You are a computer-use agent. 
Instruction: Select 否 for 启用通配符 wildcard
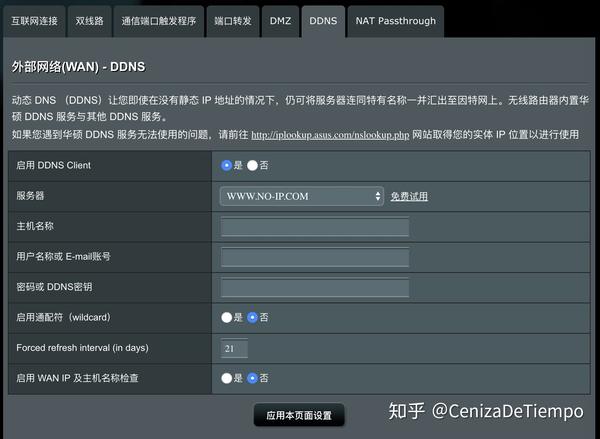[x=253, y=317]
